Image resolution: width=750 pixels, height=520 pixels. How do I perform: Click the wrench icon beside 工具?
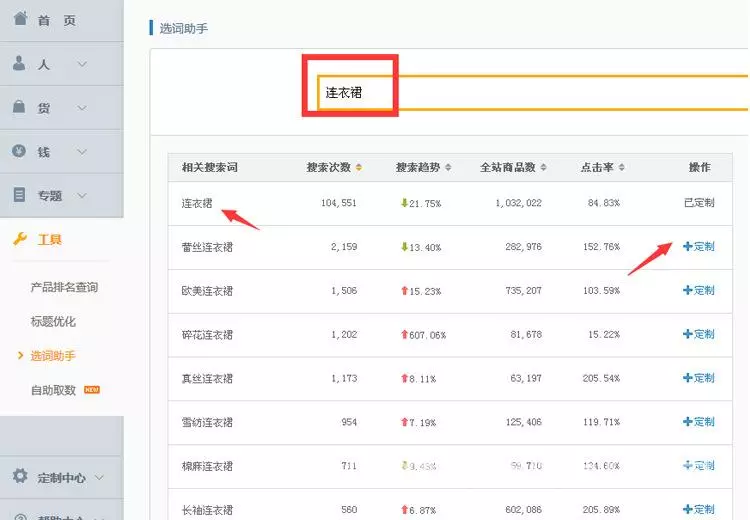pyautogui.click(x=20, y=239)
